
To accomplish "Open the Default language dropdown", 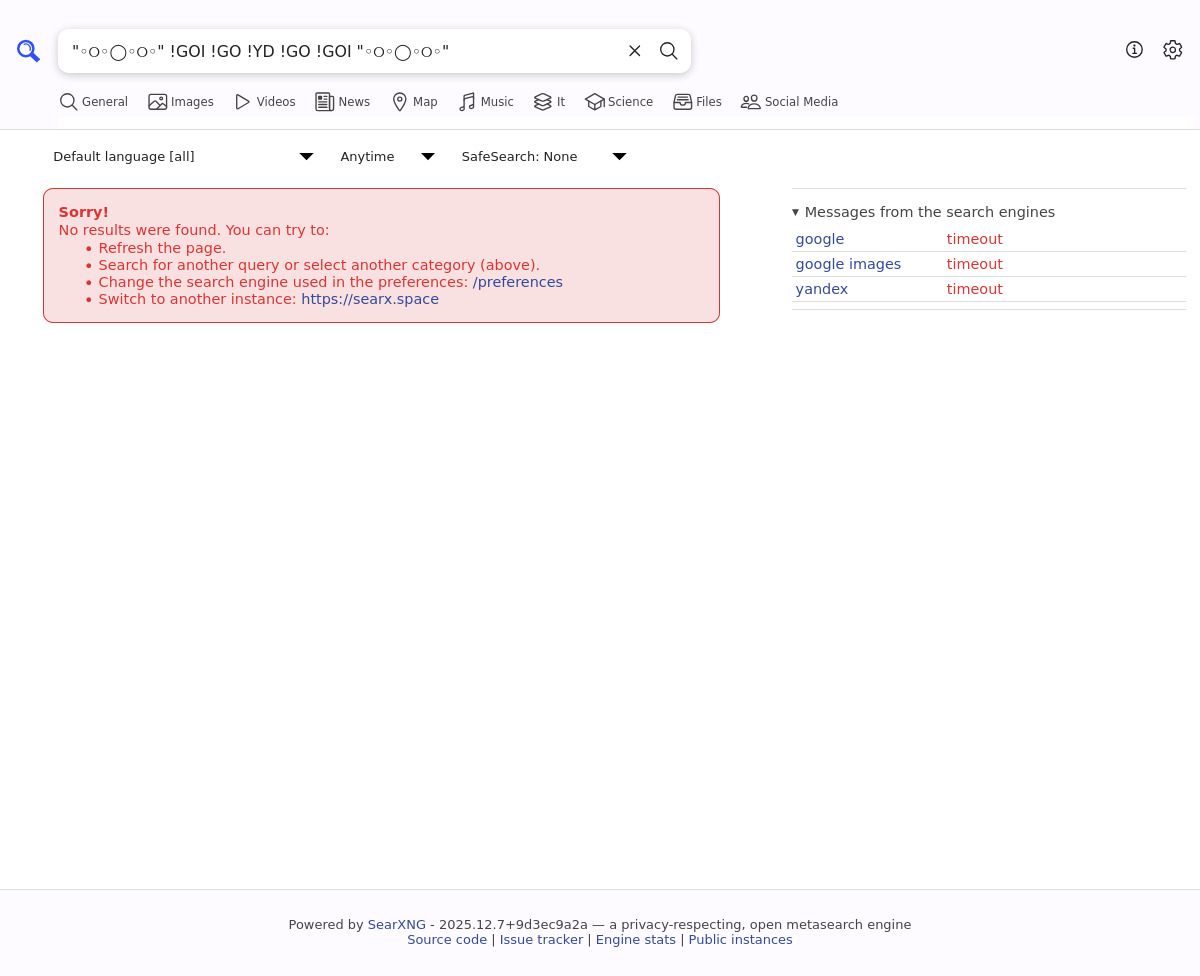I will 183,157.
